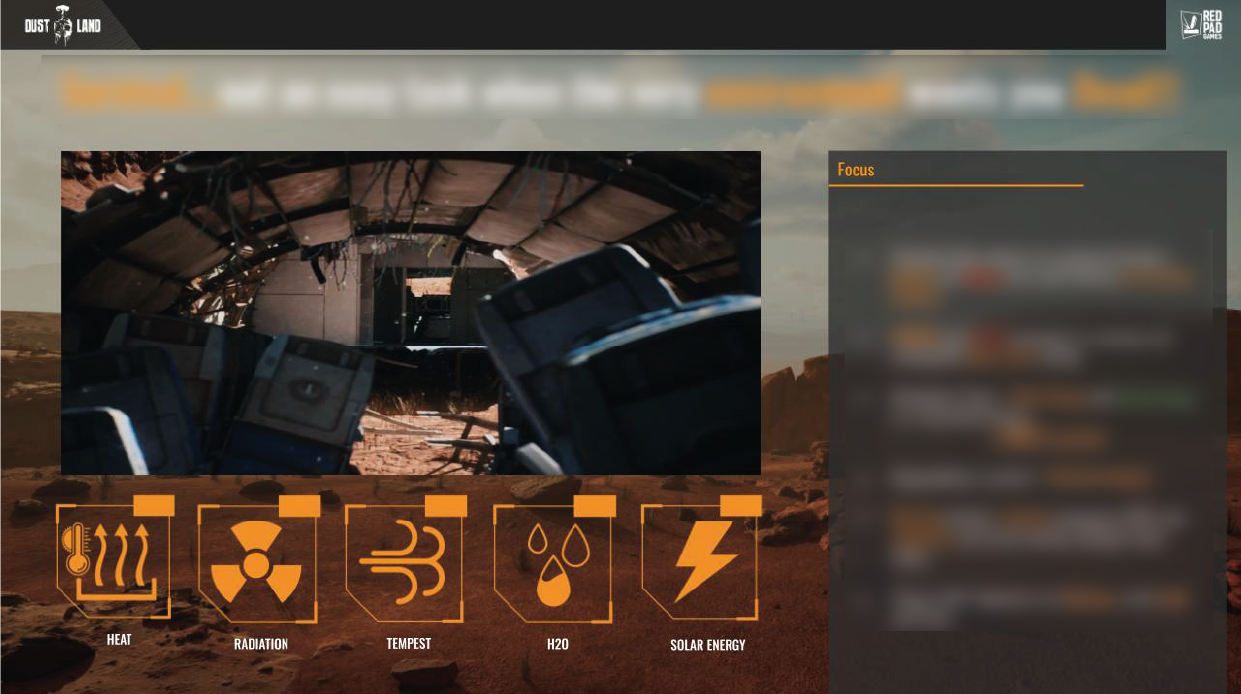Click the wrecked ship interior video thumbnail

point(410,312)
